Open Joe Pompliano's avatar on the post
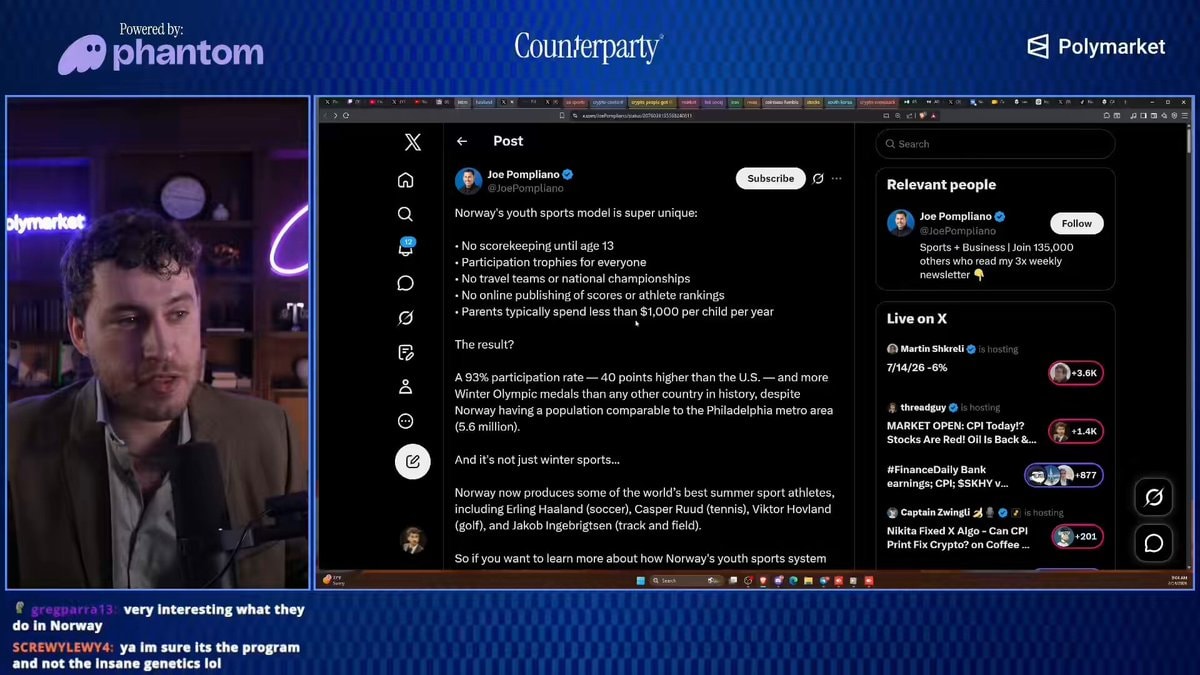Viewport: 1200px width, 675px height. (468, 181)
